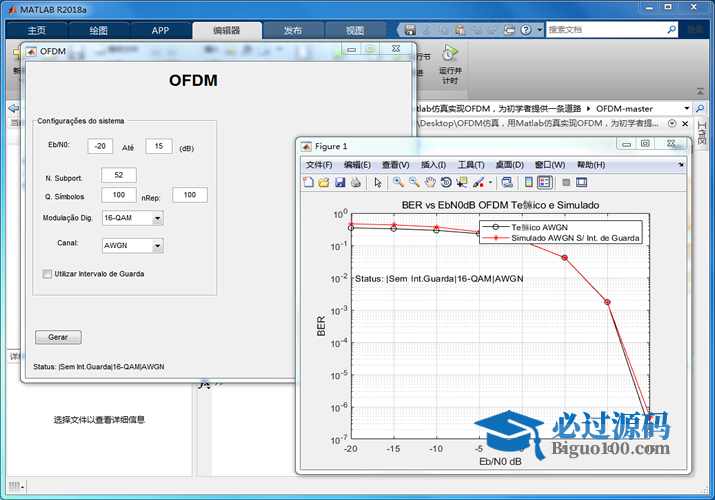Select the Edit Plot arrow tool
Image resolution: width=715 pixels, height=500 pixels.
tap(378, 182)
